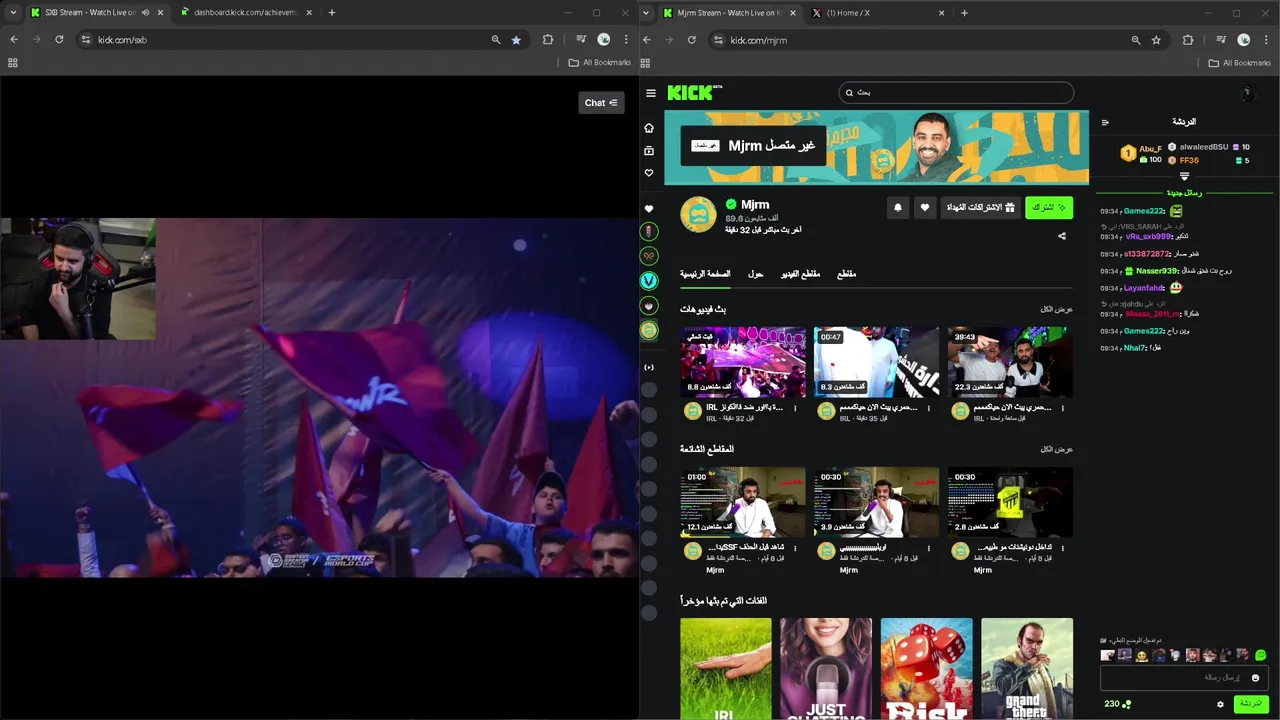This screenshot has height=720, width=1280.
Task: Click the share icon below subscribe button
Action: pos(1062,237)
